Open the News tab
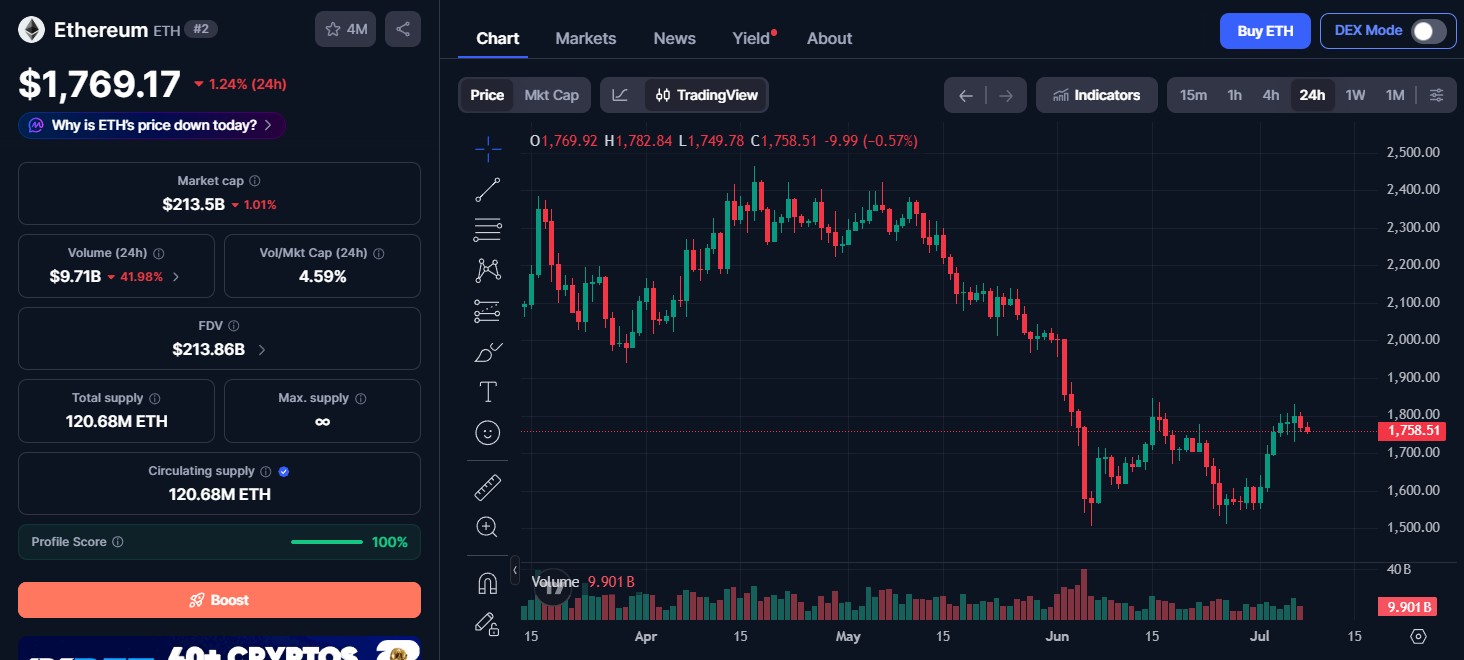The height and width of the screenshot is (660, 1464). point(675,38)
